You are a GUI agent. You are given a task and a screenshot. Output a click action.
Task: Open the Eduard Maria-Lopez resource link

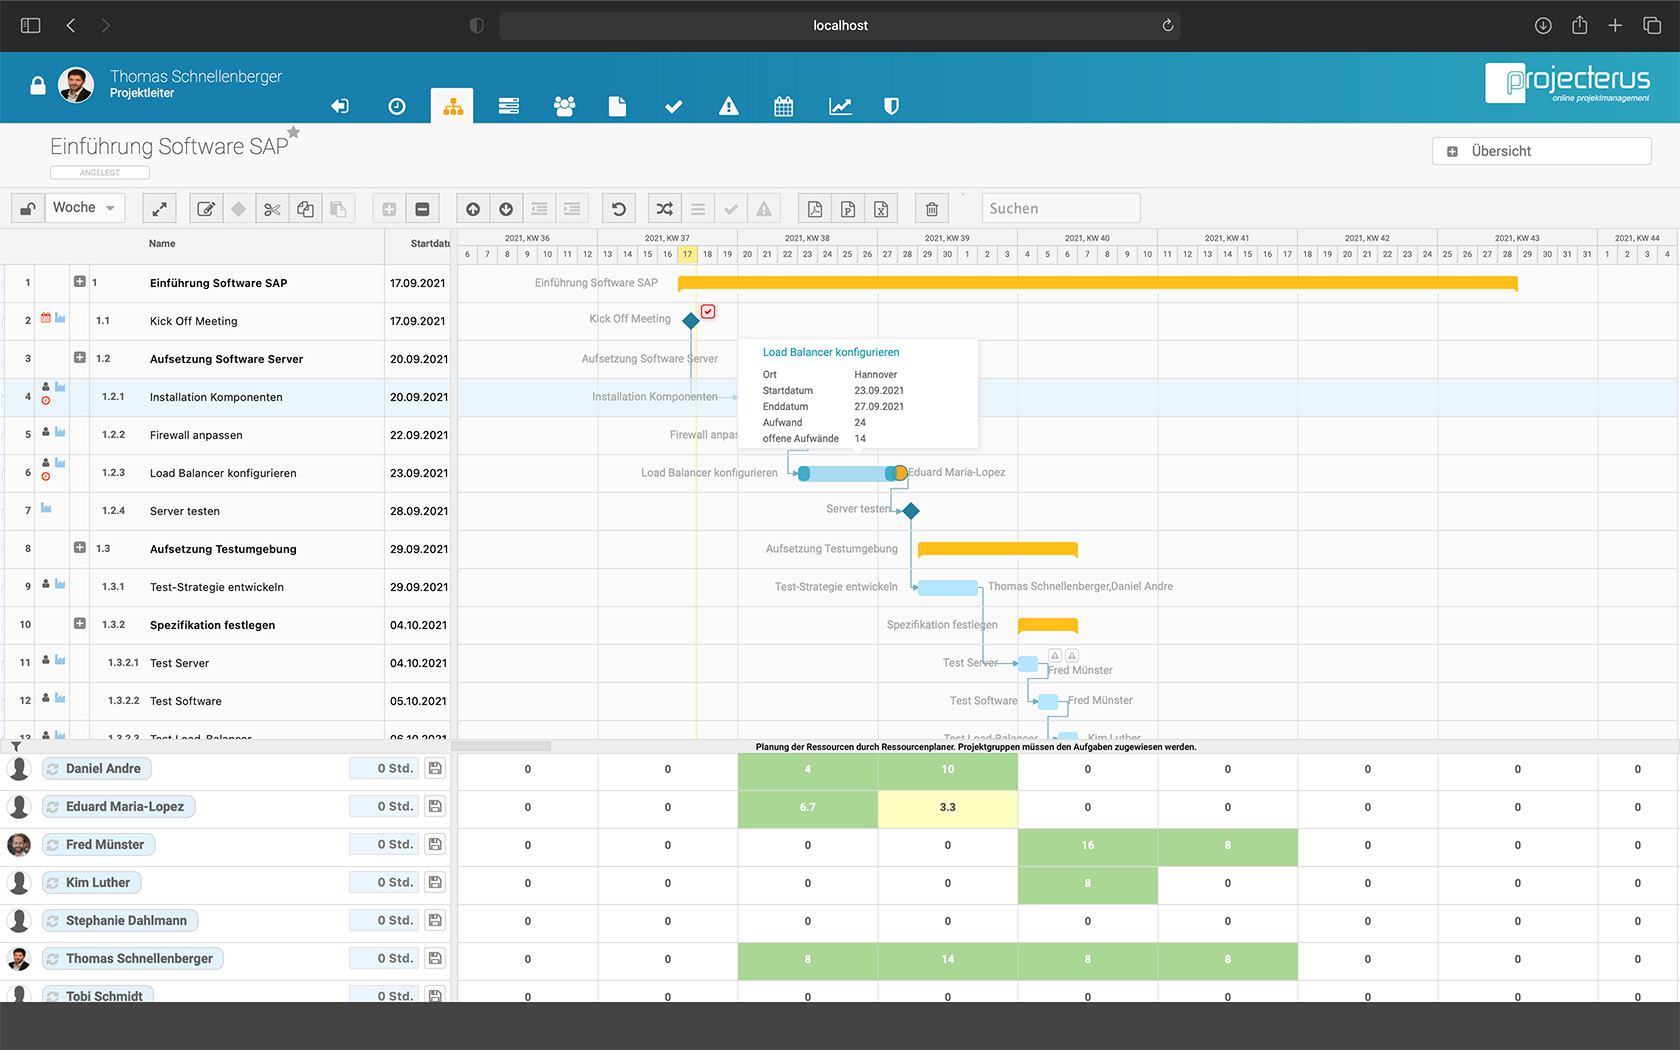tap(118, 806)
